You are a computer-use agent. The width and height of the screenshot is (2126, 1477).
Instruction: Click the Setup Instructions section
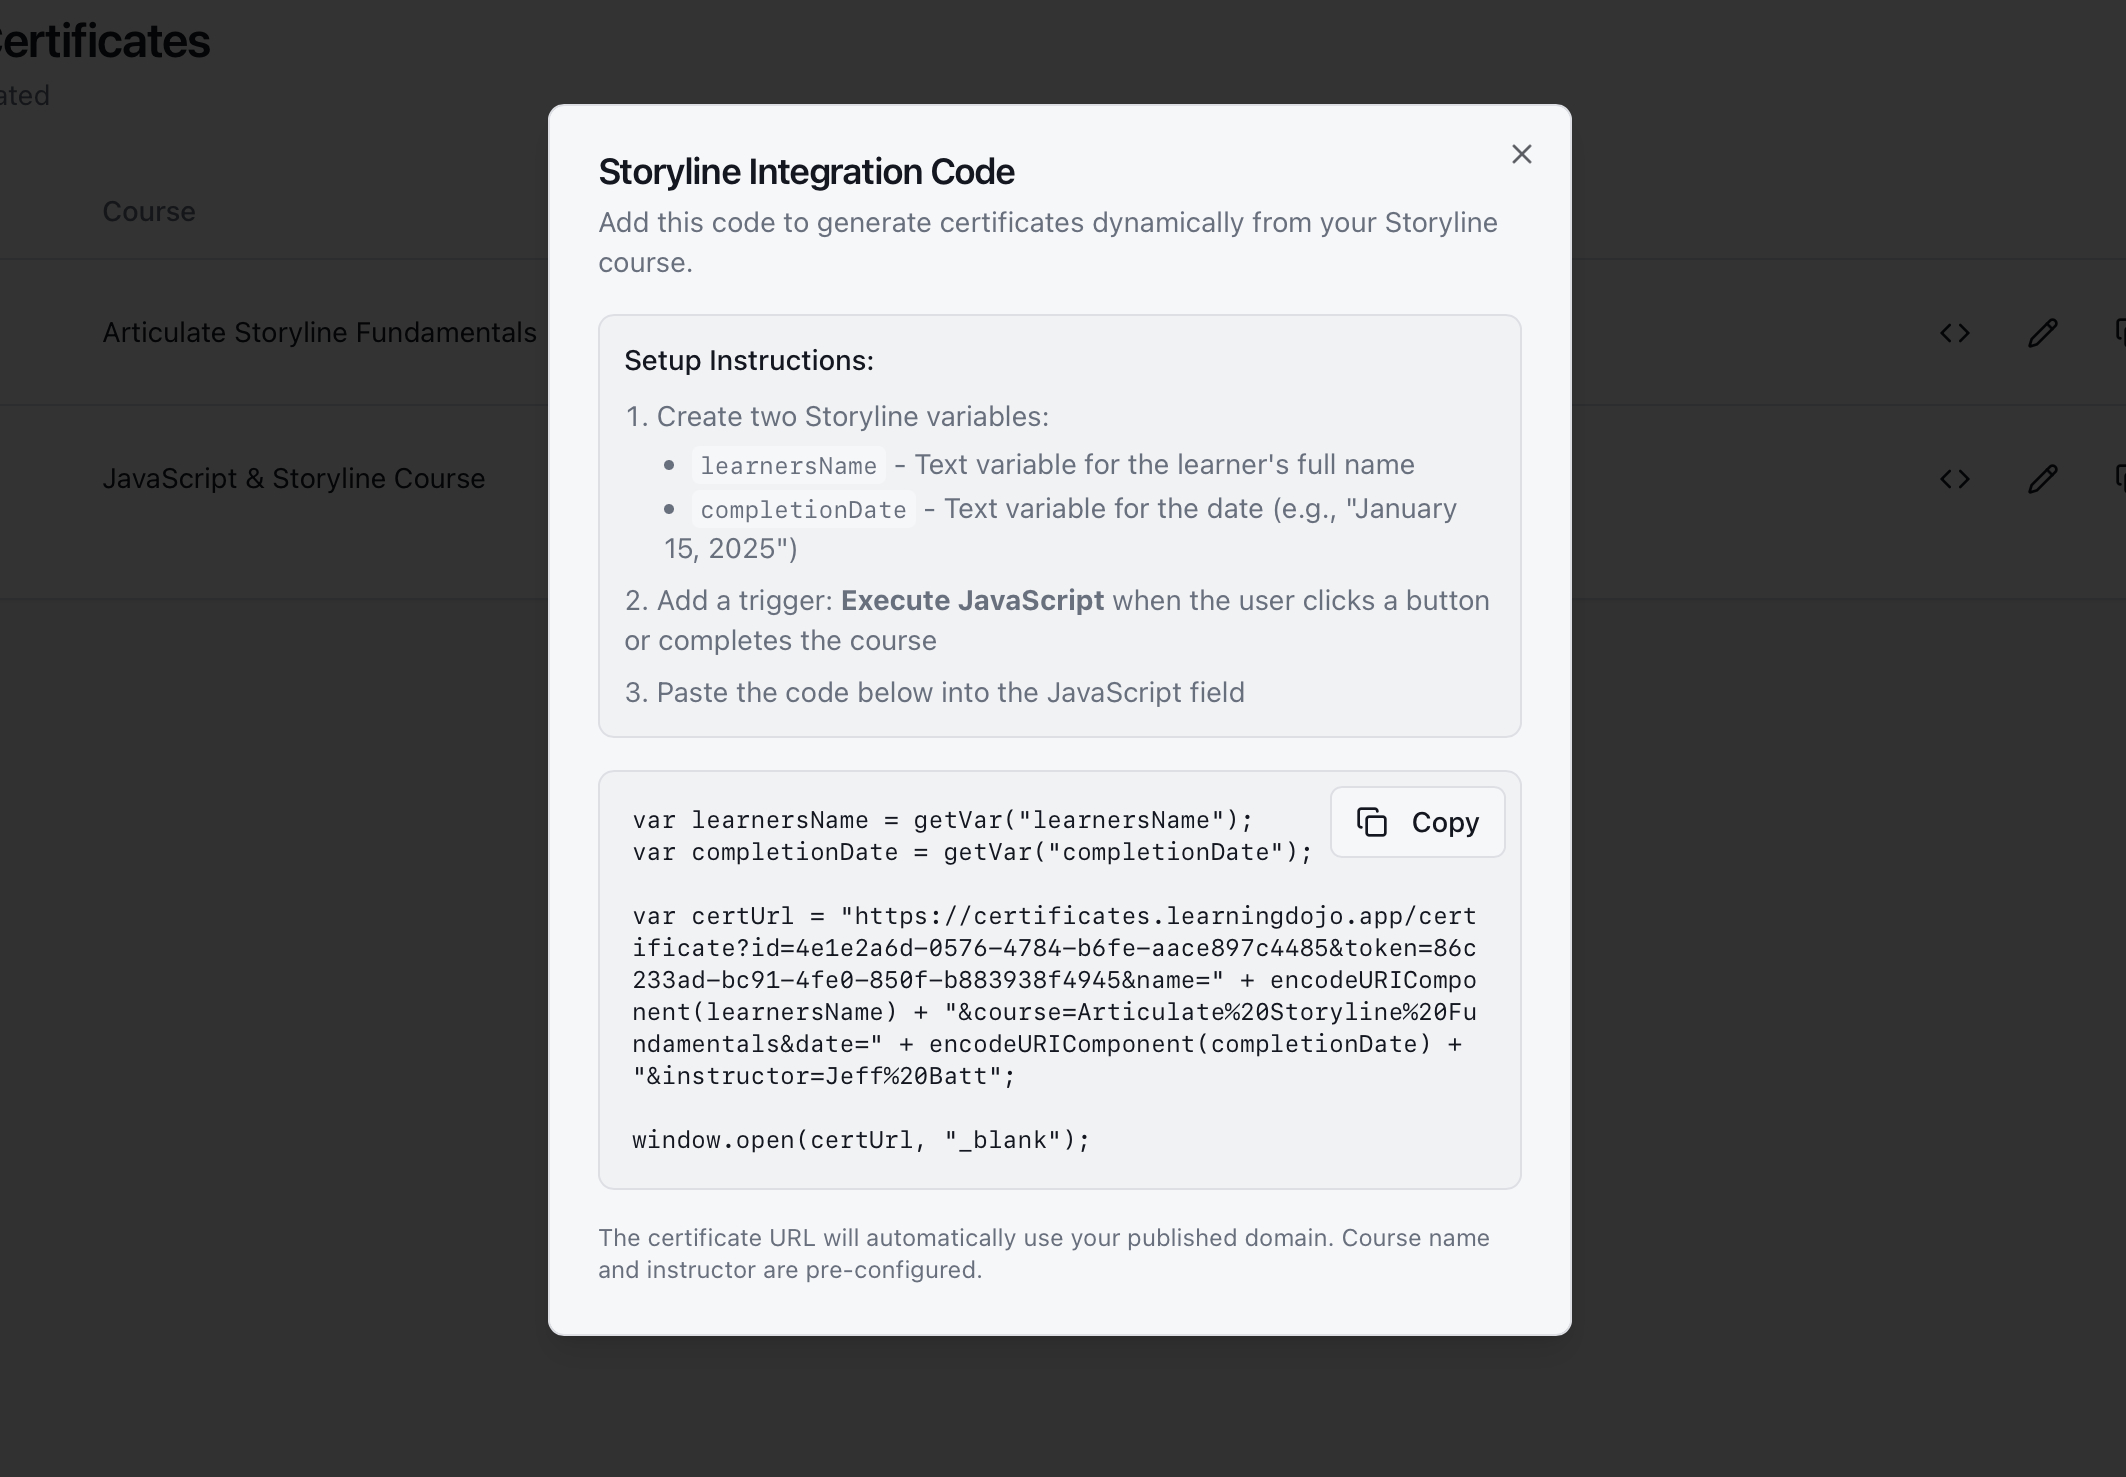point(749,360)
